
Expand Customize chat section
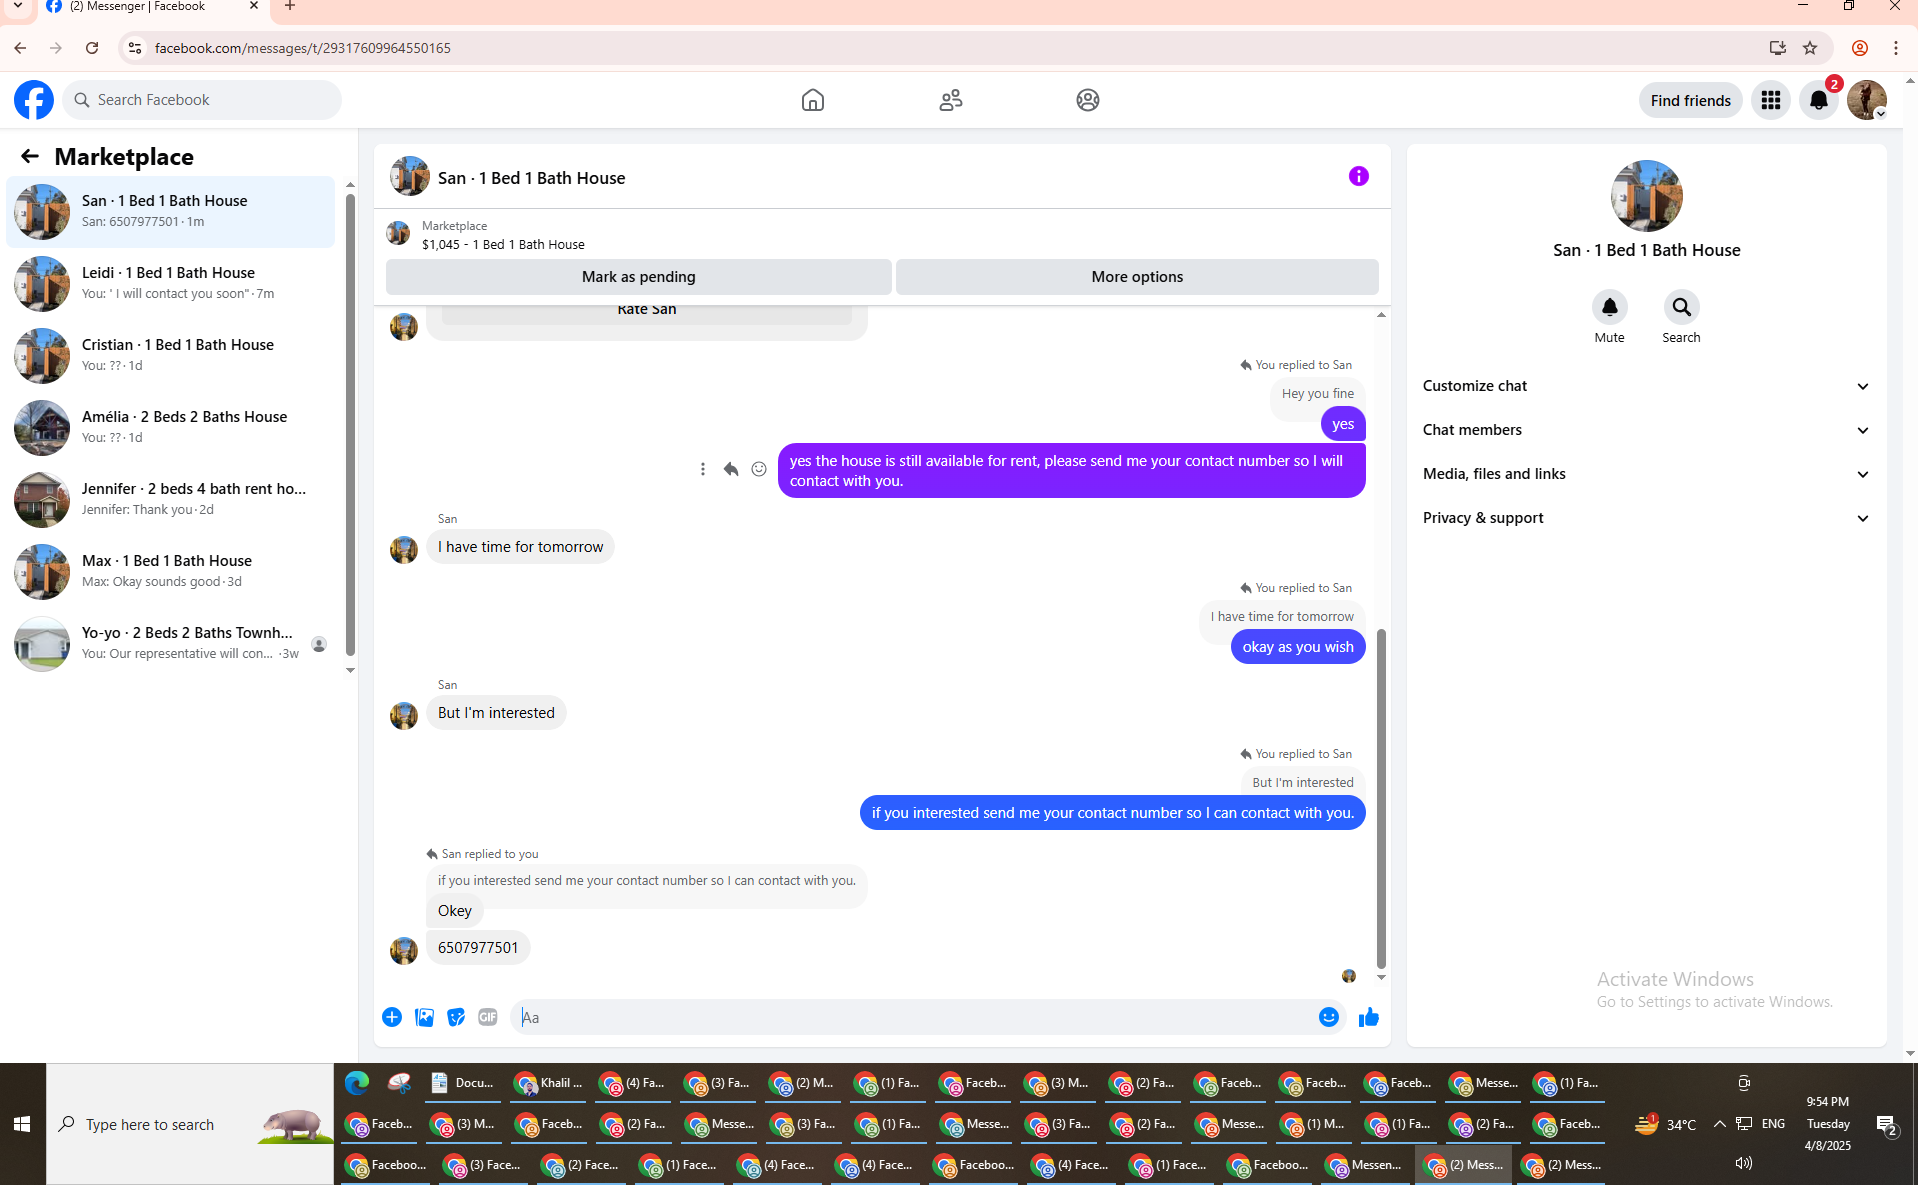(x=1646, y=386)
